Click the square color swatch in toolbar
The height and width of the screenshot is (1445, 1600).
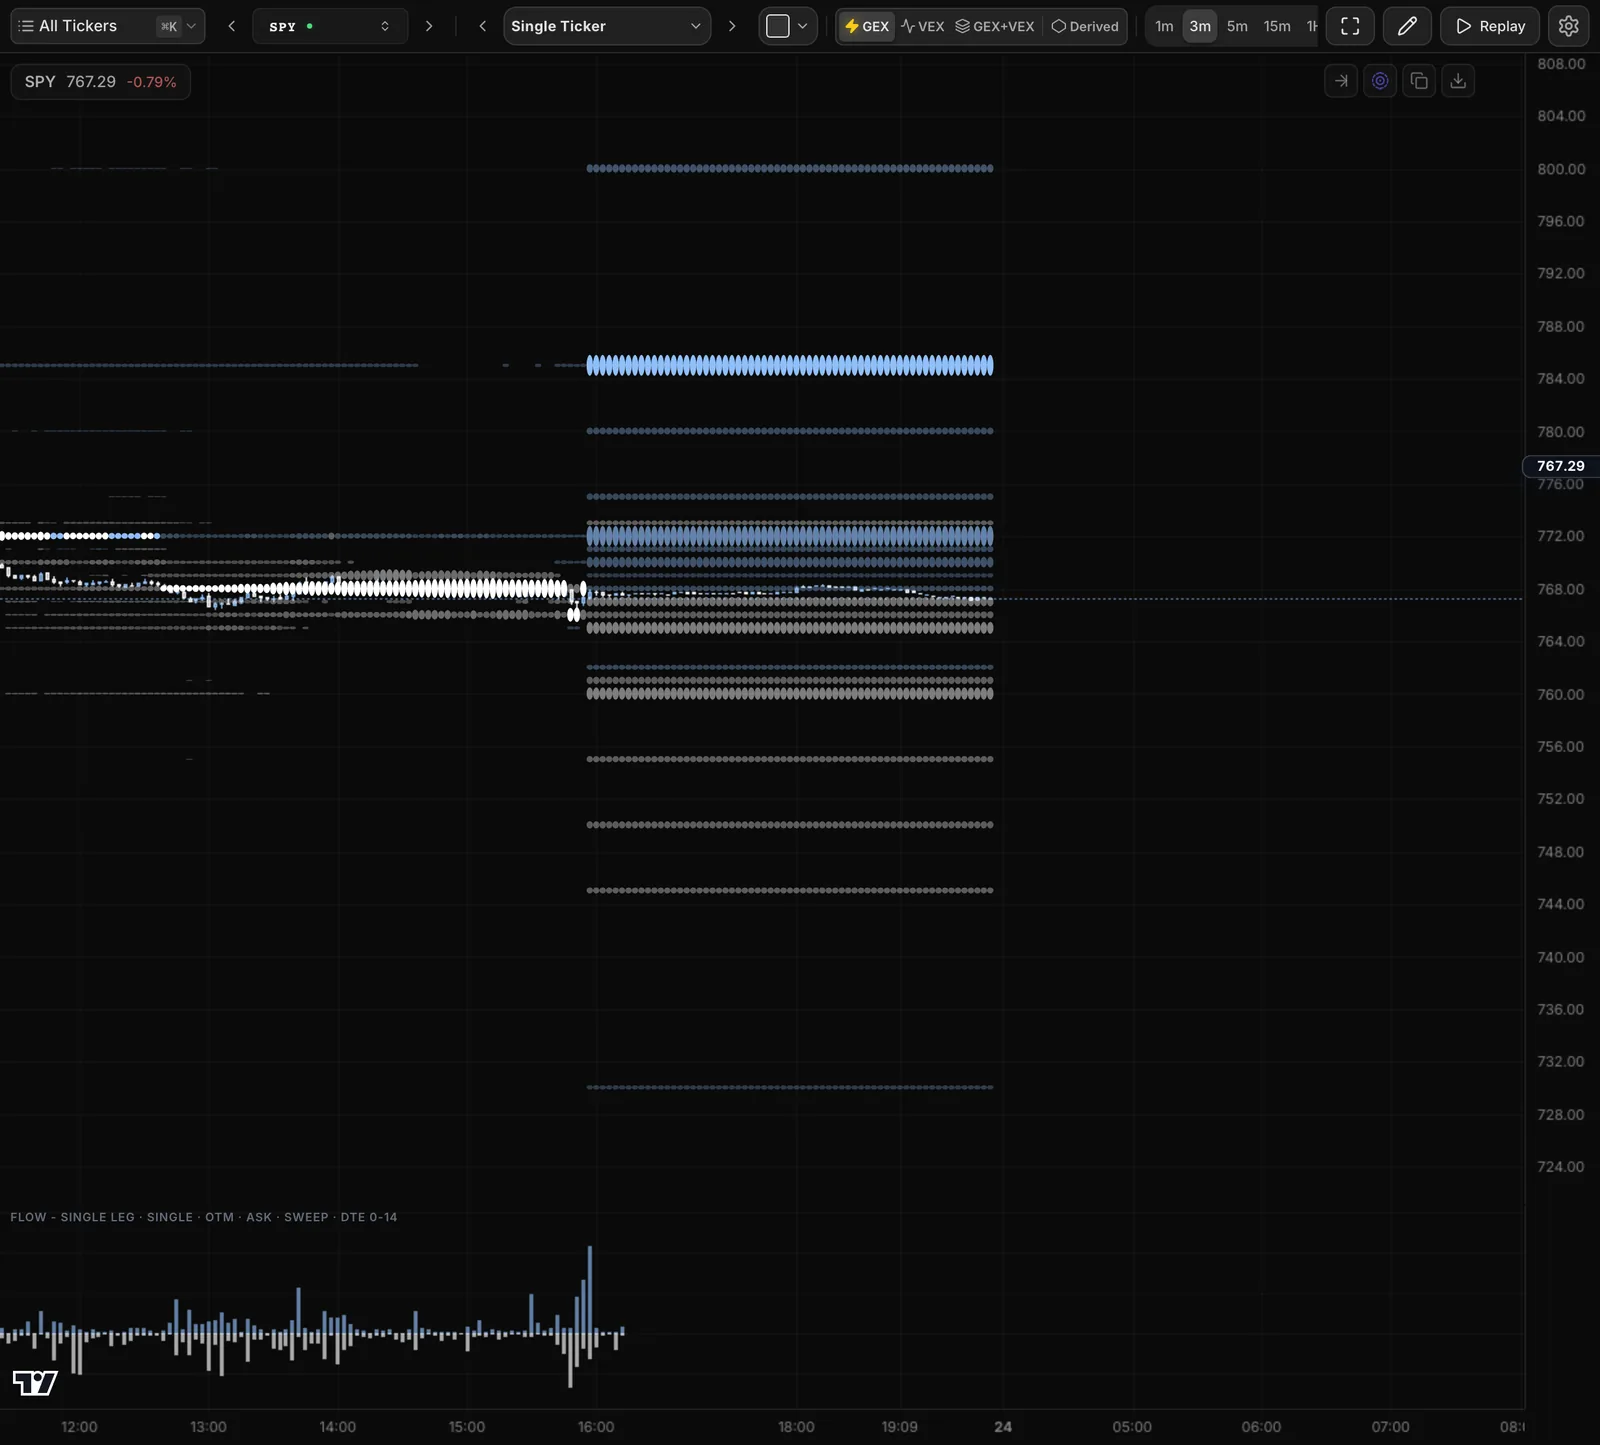[x=777, y=26]
